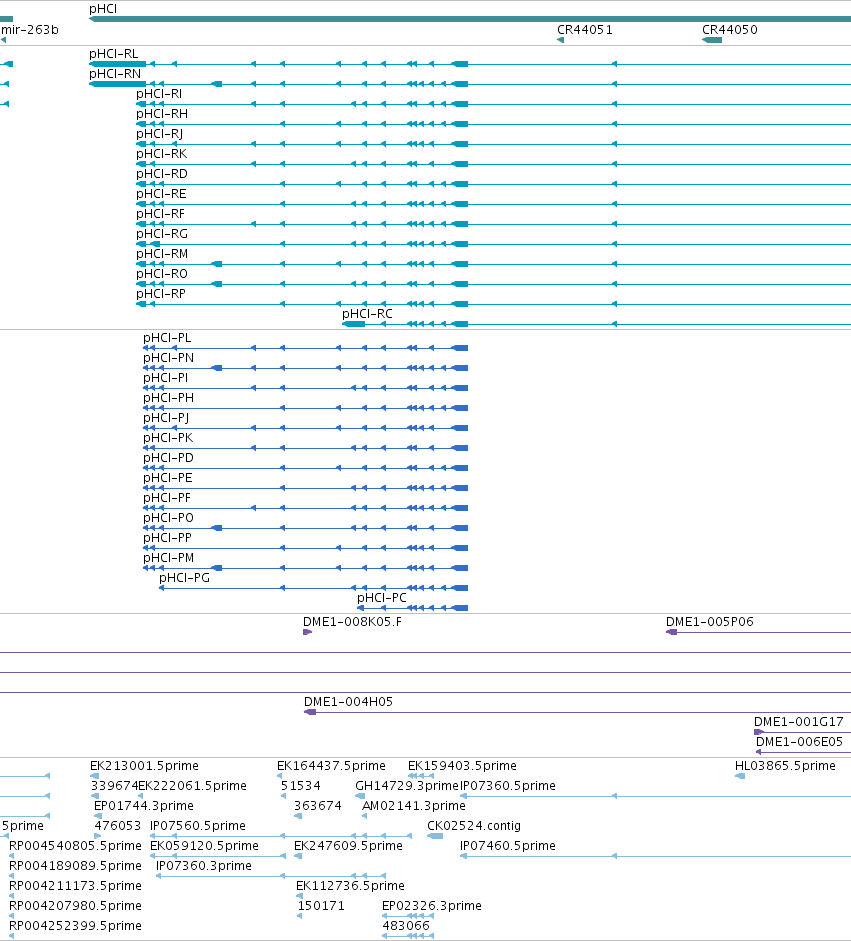Select transcript pHCl-RI label
This screenshot has width=851, height=941.
pos(159,94)
